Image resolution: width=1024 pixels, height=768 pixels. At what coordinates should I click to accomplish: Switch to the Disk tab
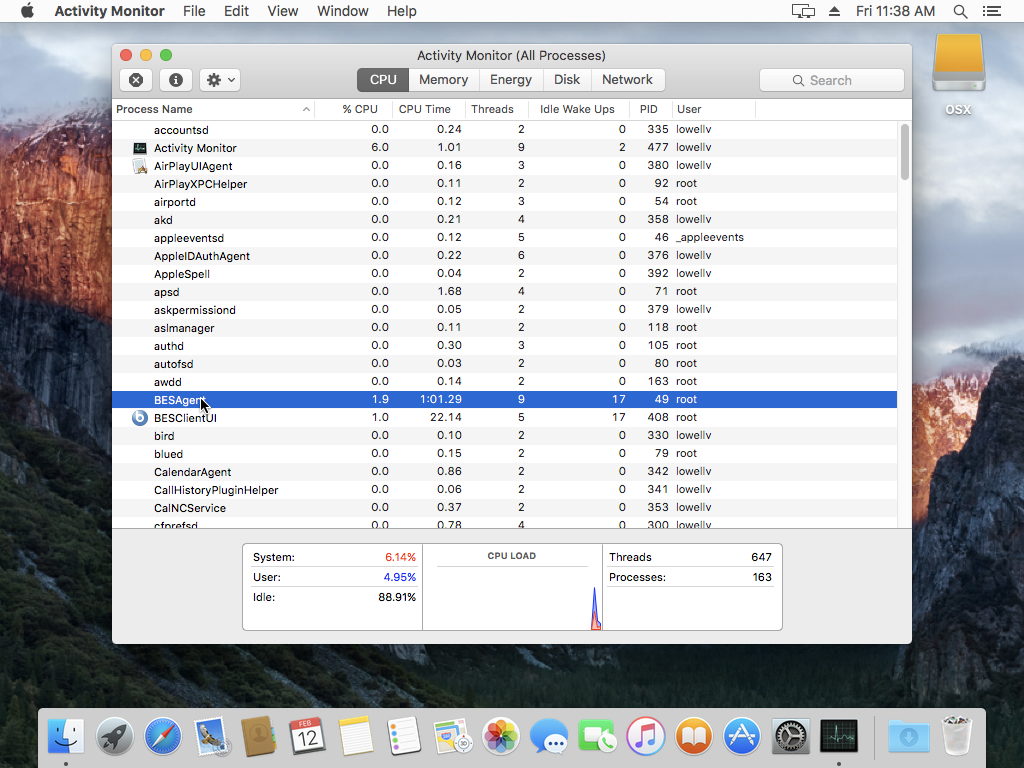[x=567, y=80]
